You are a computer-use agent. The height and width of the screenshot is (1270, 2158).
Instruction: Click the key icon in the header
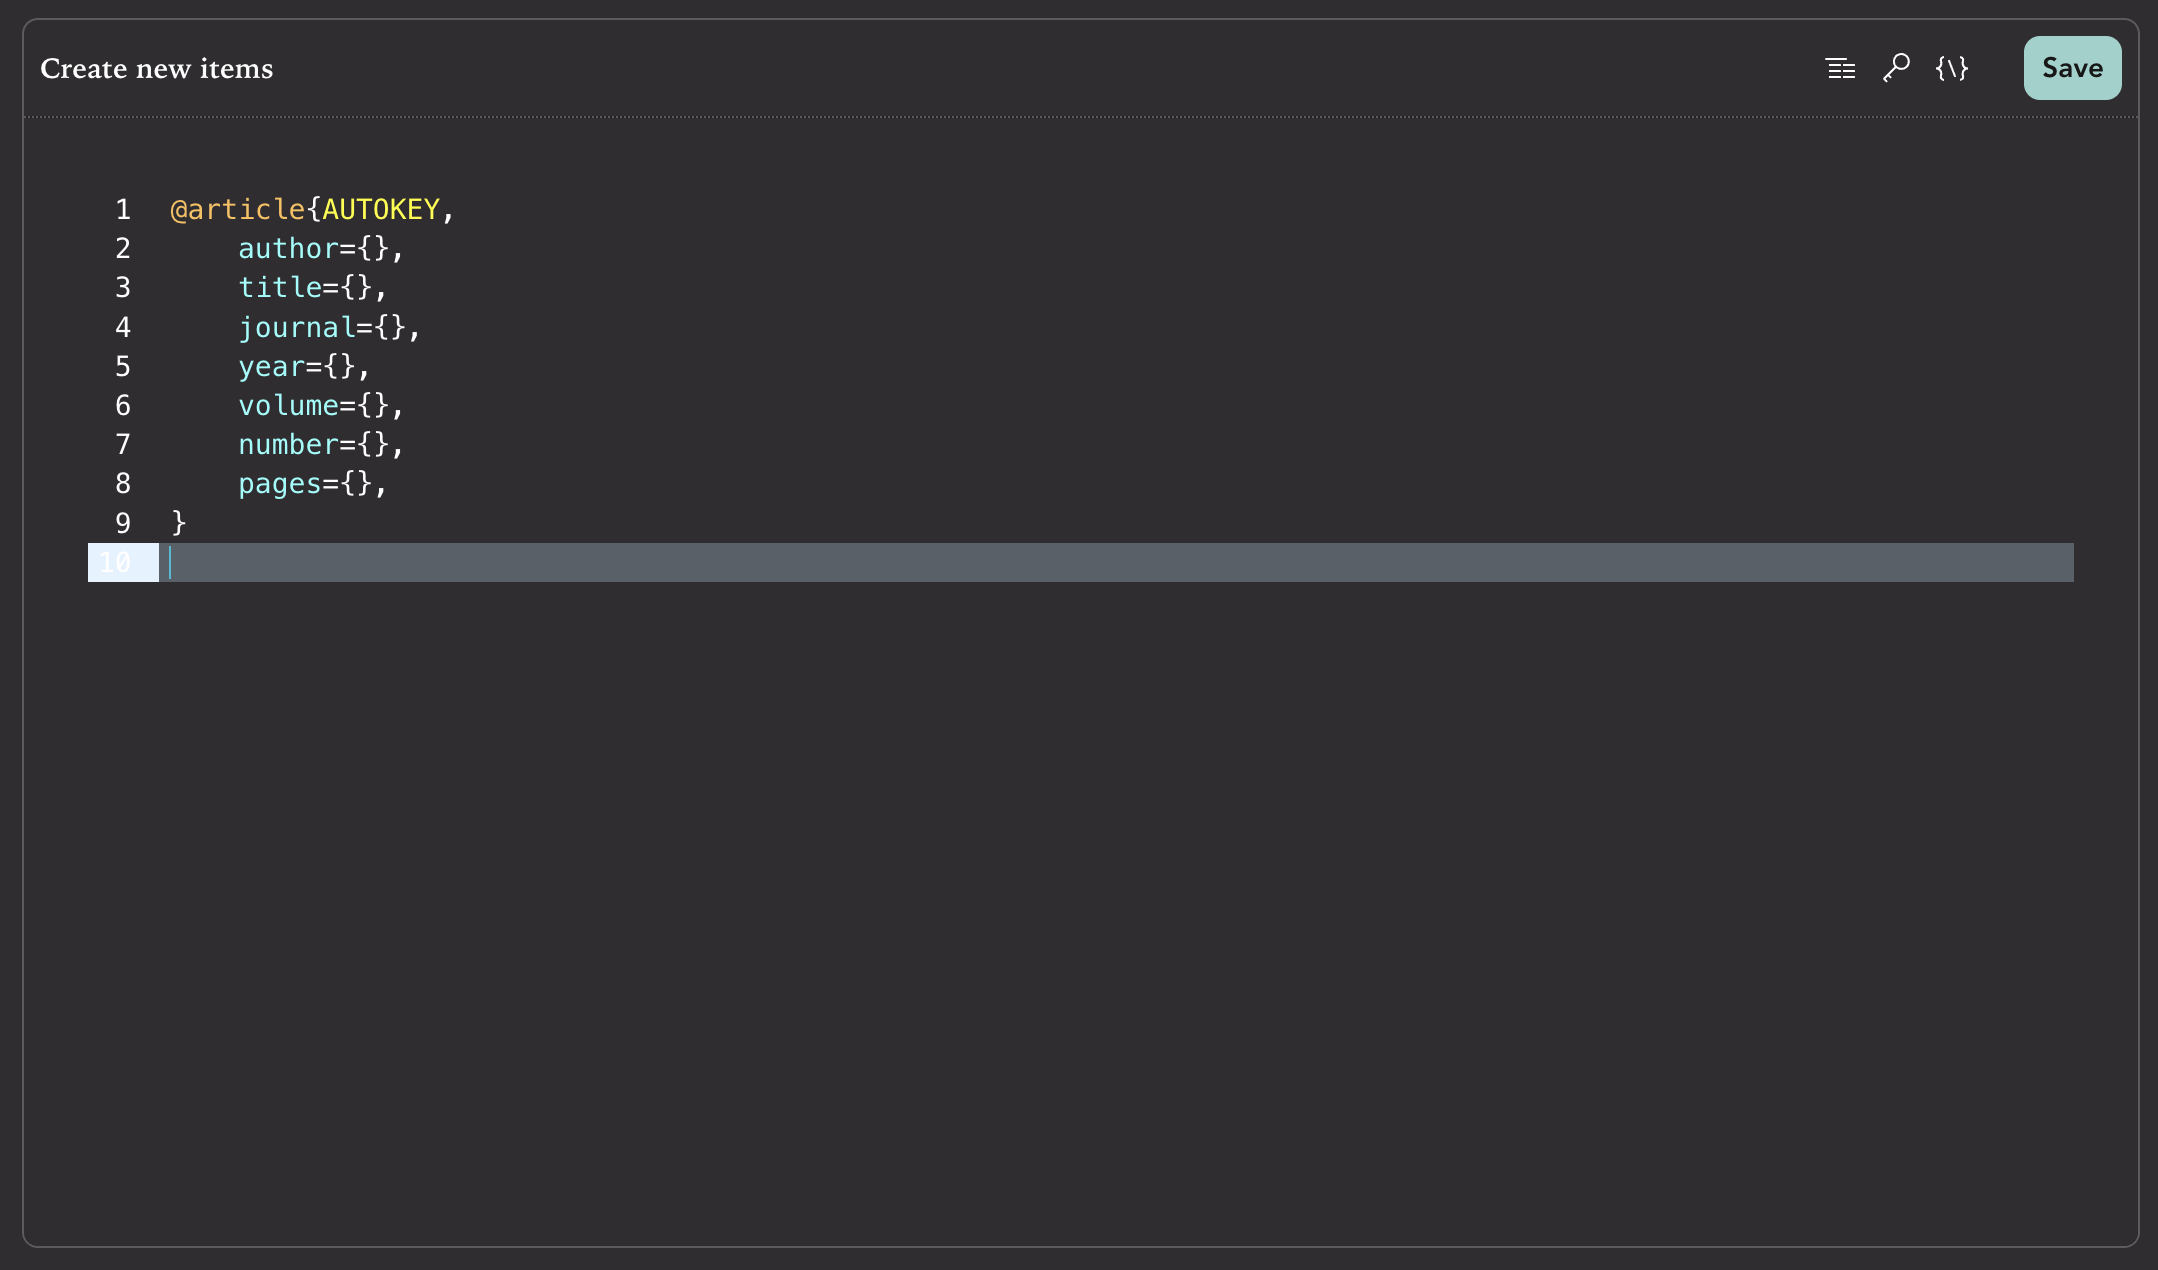tap(1896, 68)
